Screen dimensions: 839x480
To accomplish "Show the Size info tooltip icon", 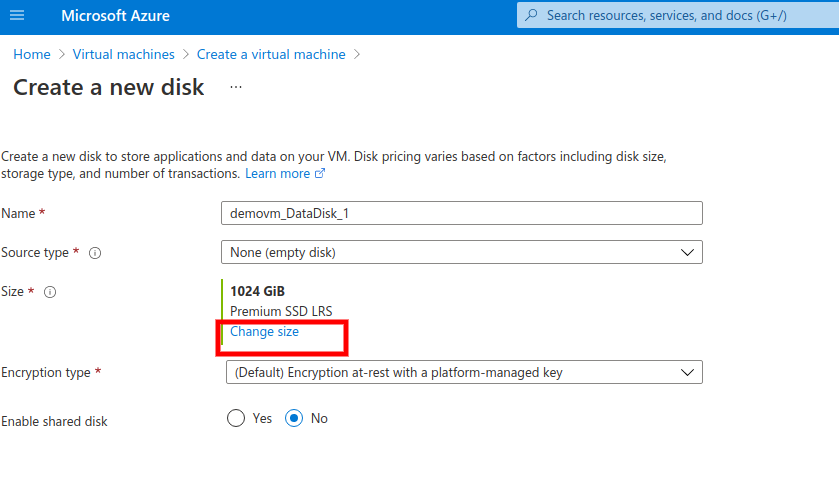I will pos(50,292).
